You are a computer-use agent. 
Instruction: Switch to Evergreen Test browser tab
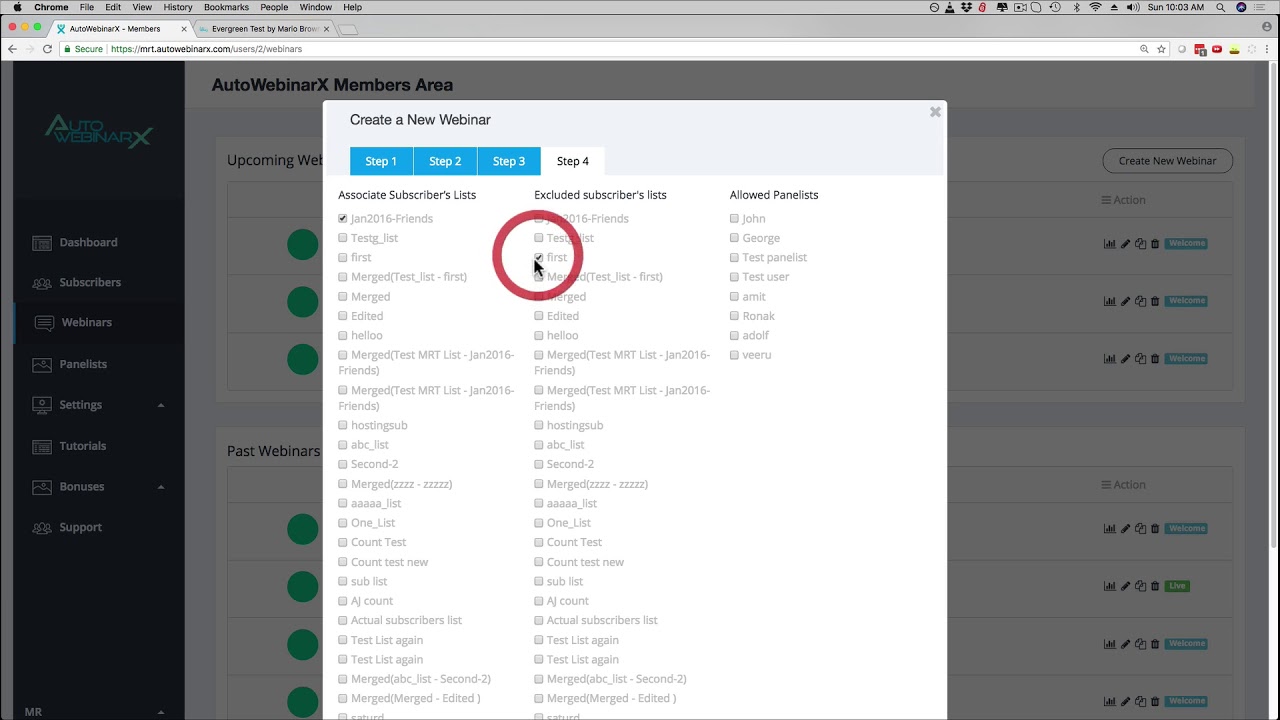(264, 29)
